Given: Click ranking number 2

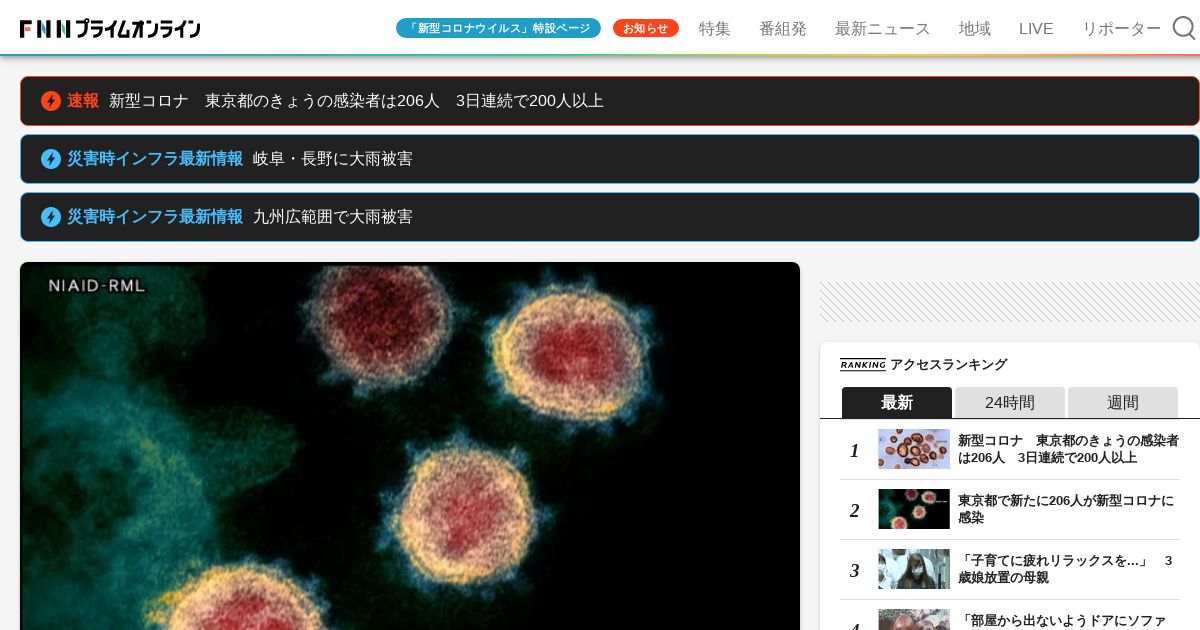Looking at the screenshot, I should point(854,511).
